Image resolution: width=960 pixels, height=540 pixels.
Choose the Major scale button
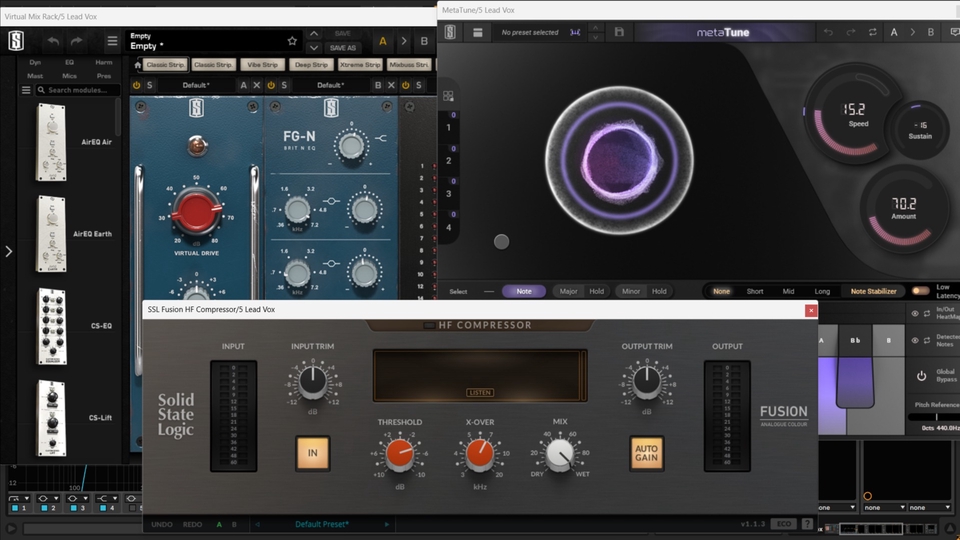pyautogui.click(x=568, y=291)
